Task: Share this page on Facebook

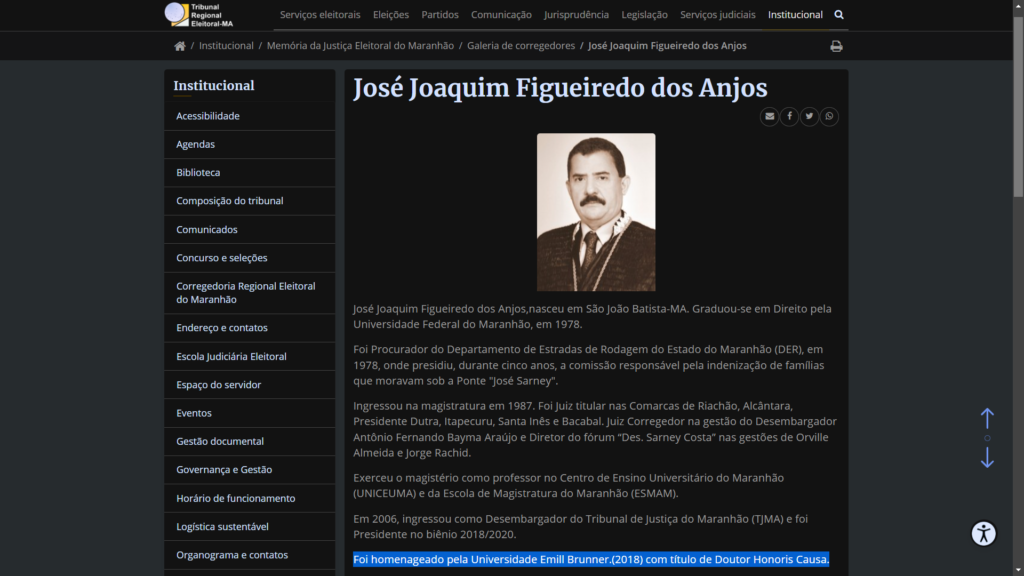Action: pyautogui.click(x=789, y=117)
